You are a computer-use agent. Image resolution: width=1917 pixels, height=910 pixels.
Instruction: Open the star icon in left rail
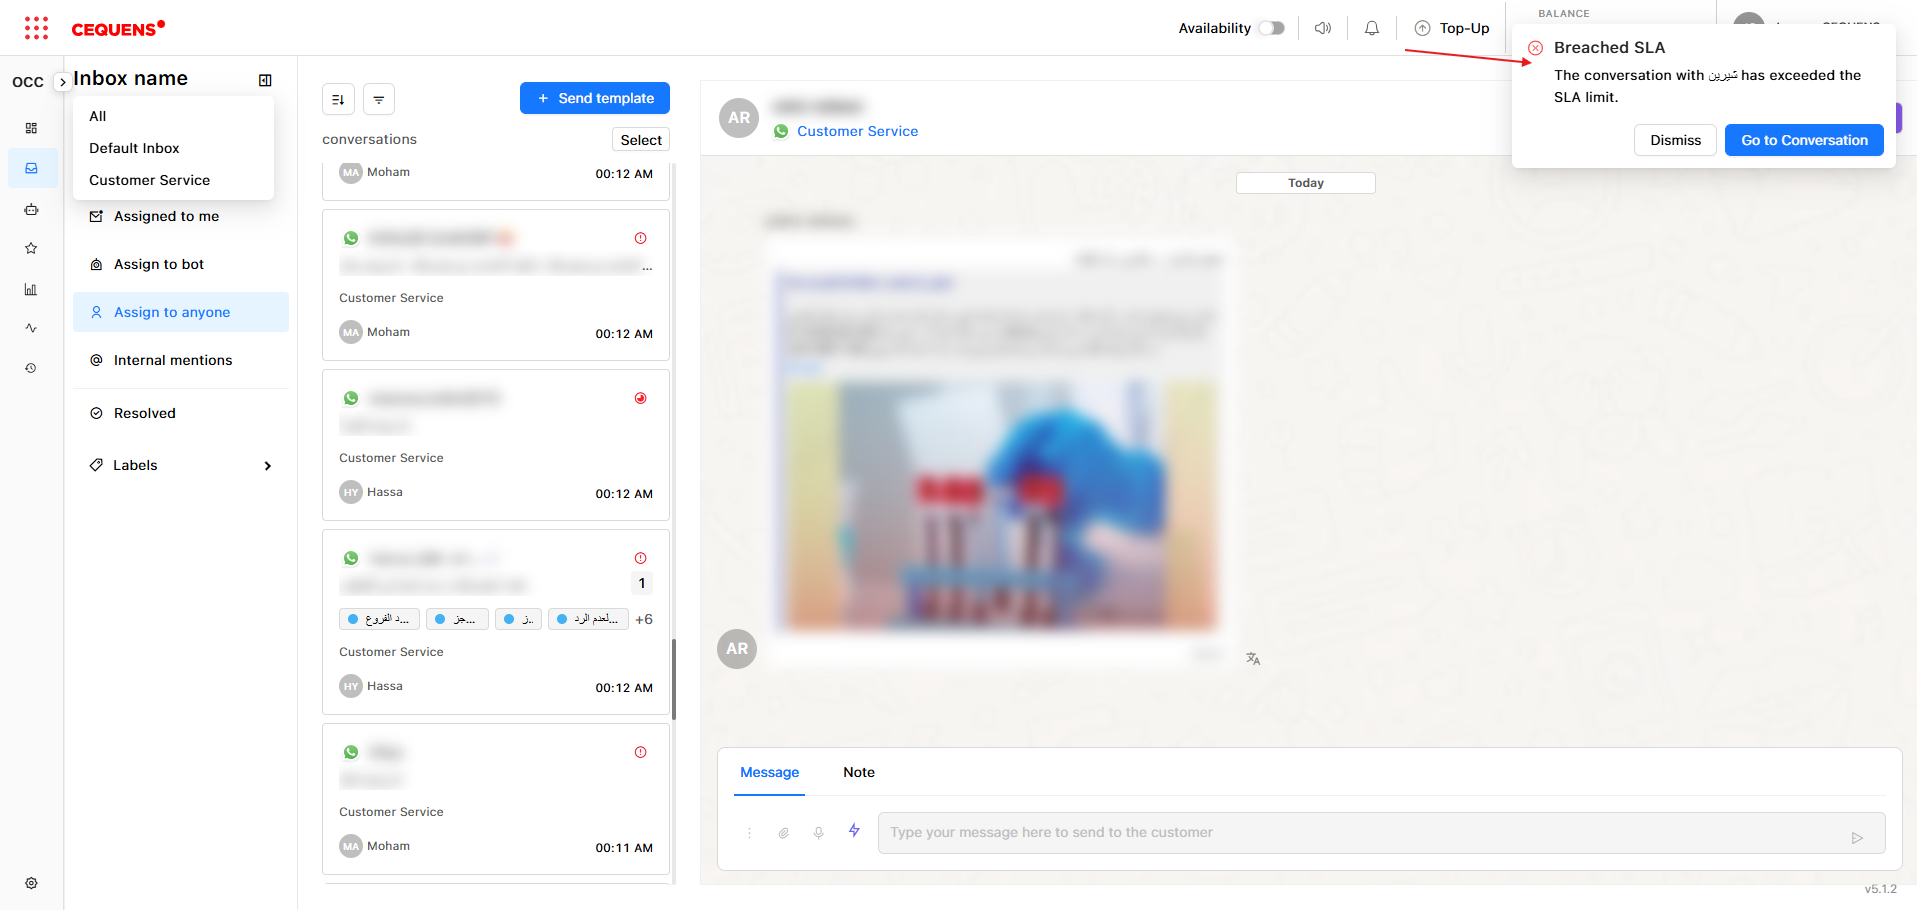pyautogui.click(x=31, y=248)
